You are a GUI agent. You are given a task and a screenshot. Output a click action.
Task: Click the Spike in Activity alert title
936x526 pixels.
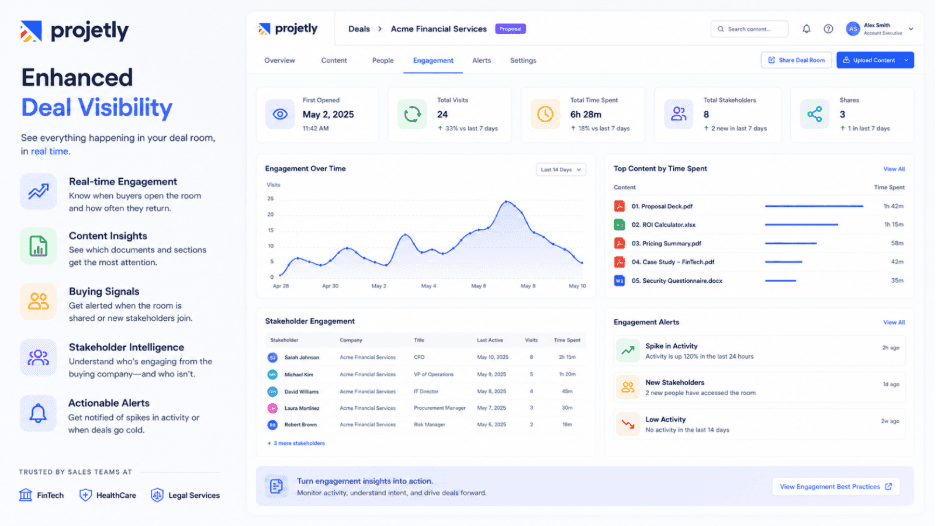[671, 346]
